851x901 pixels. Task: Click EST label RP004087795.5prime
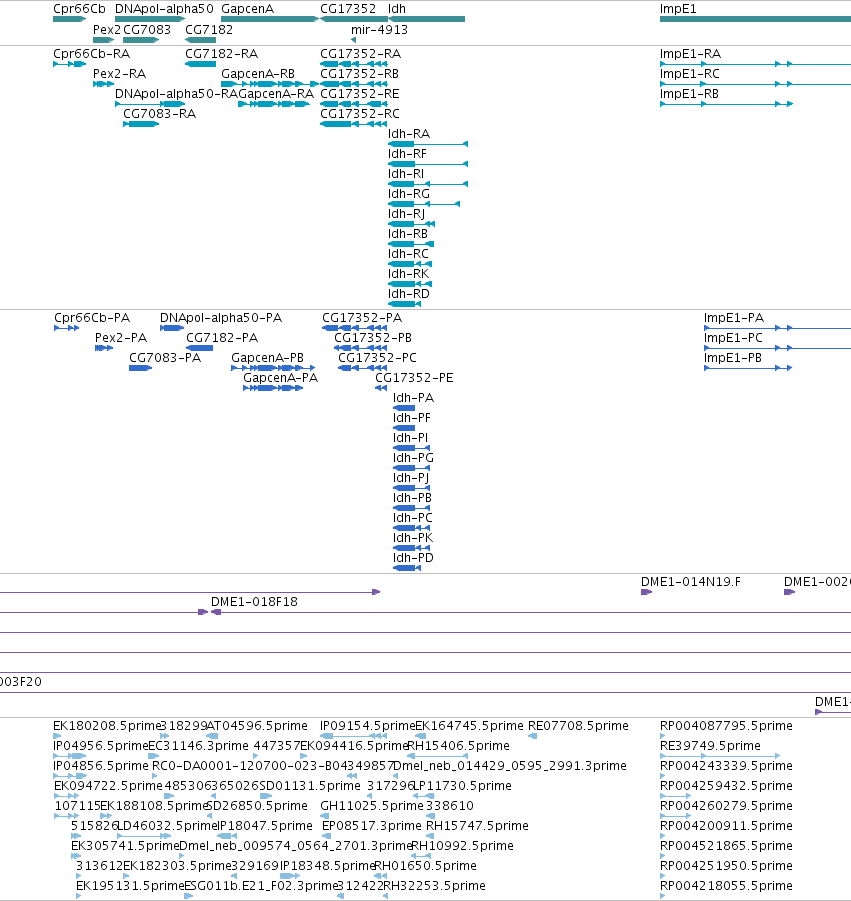coord(726,726)
